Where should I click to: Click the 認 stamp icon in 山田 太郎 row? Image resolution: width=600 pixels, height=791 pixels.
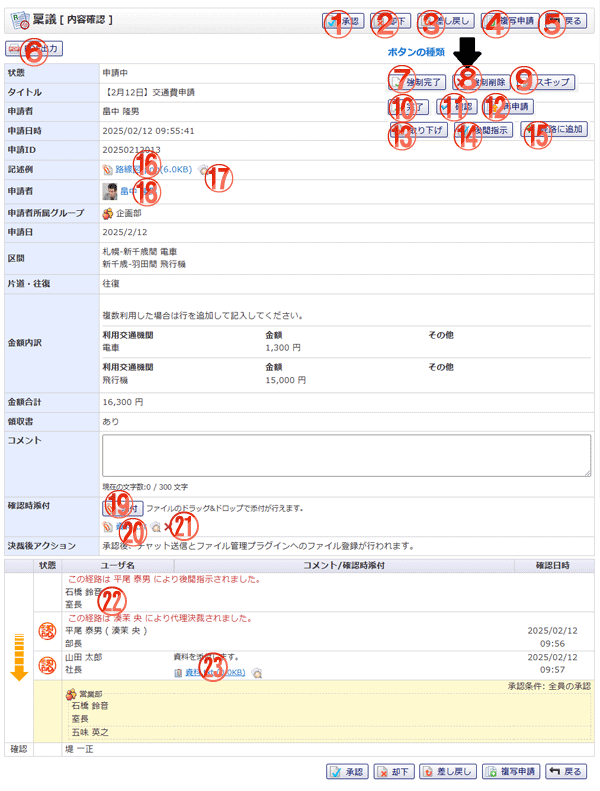coord(47,665)
